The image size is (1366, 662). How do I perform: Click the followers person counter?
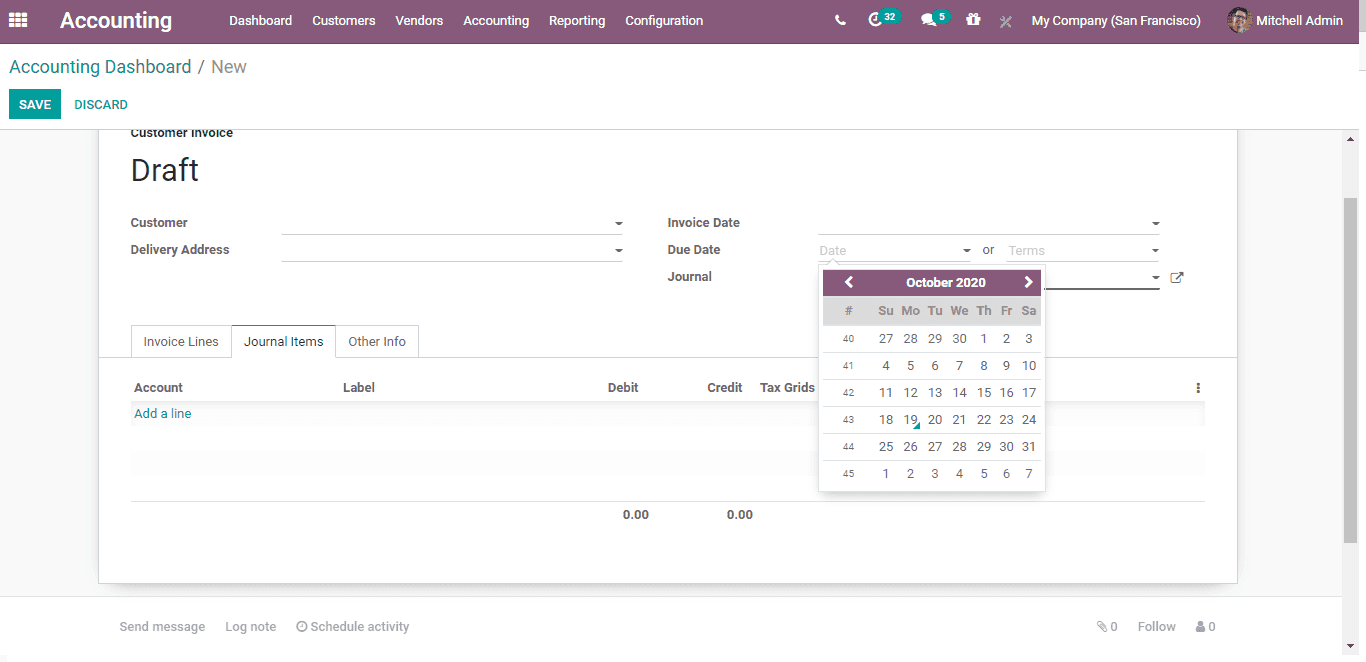point(1205,627)
